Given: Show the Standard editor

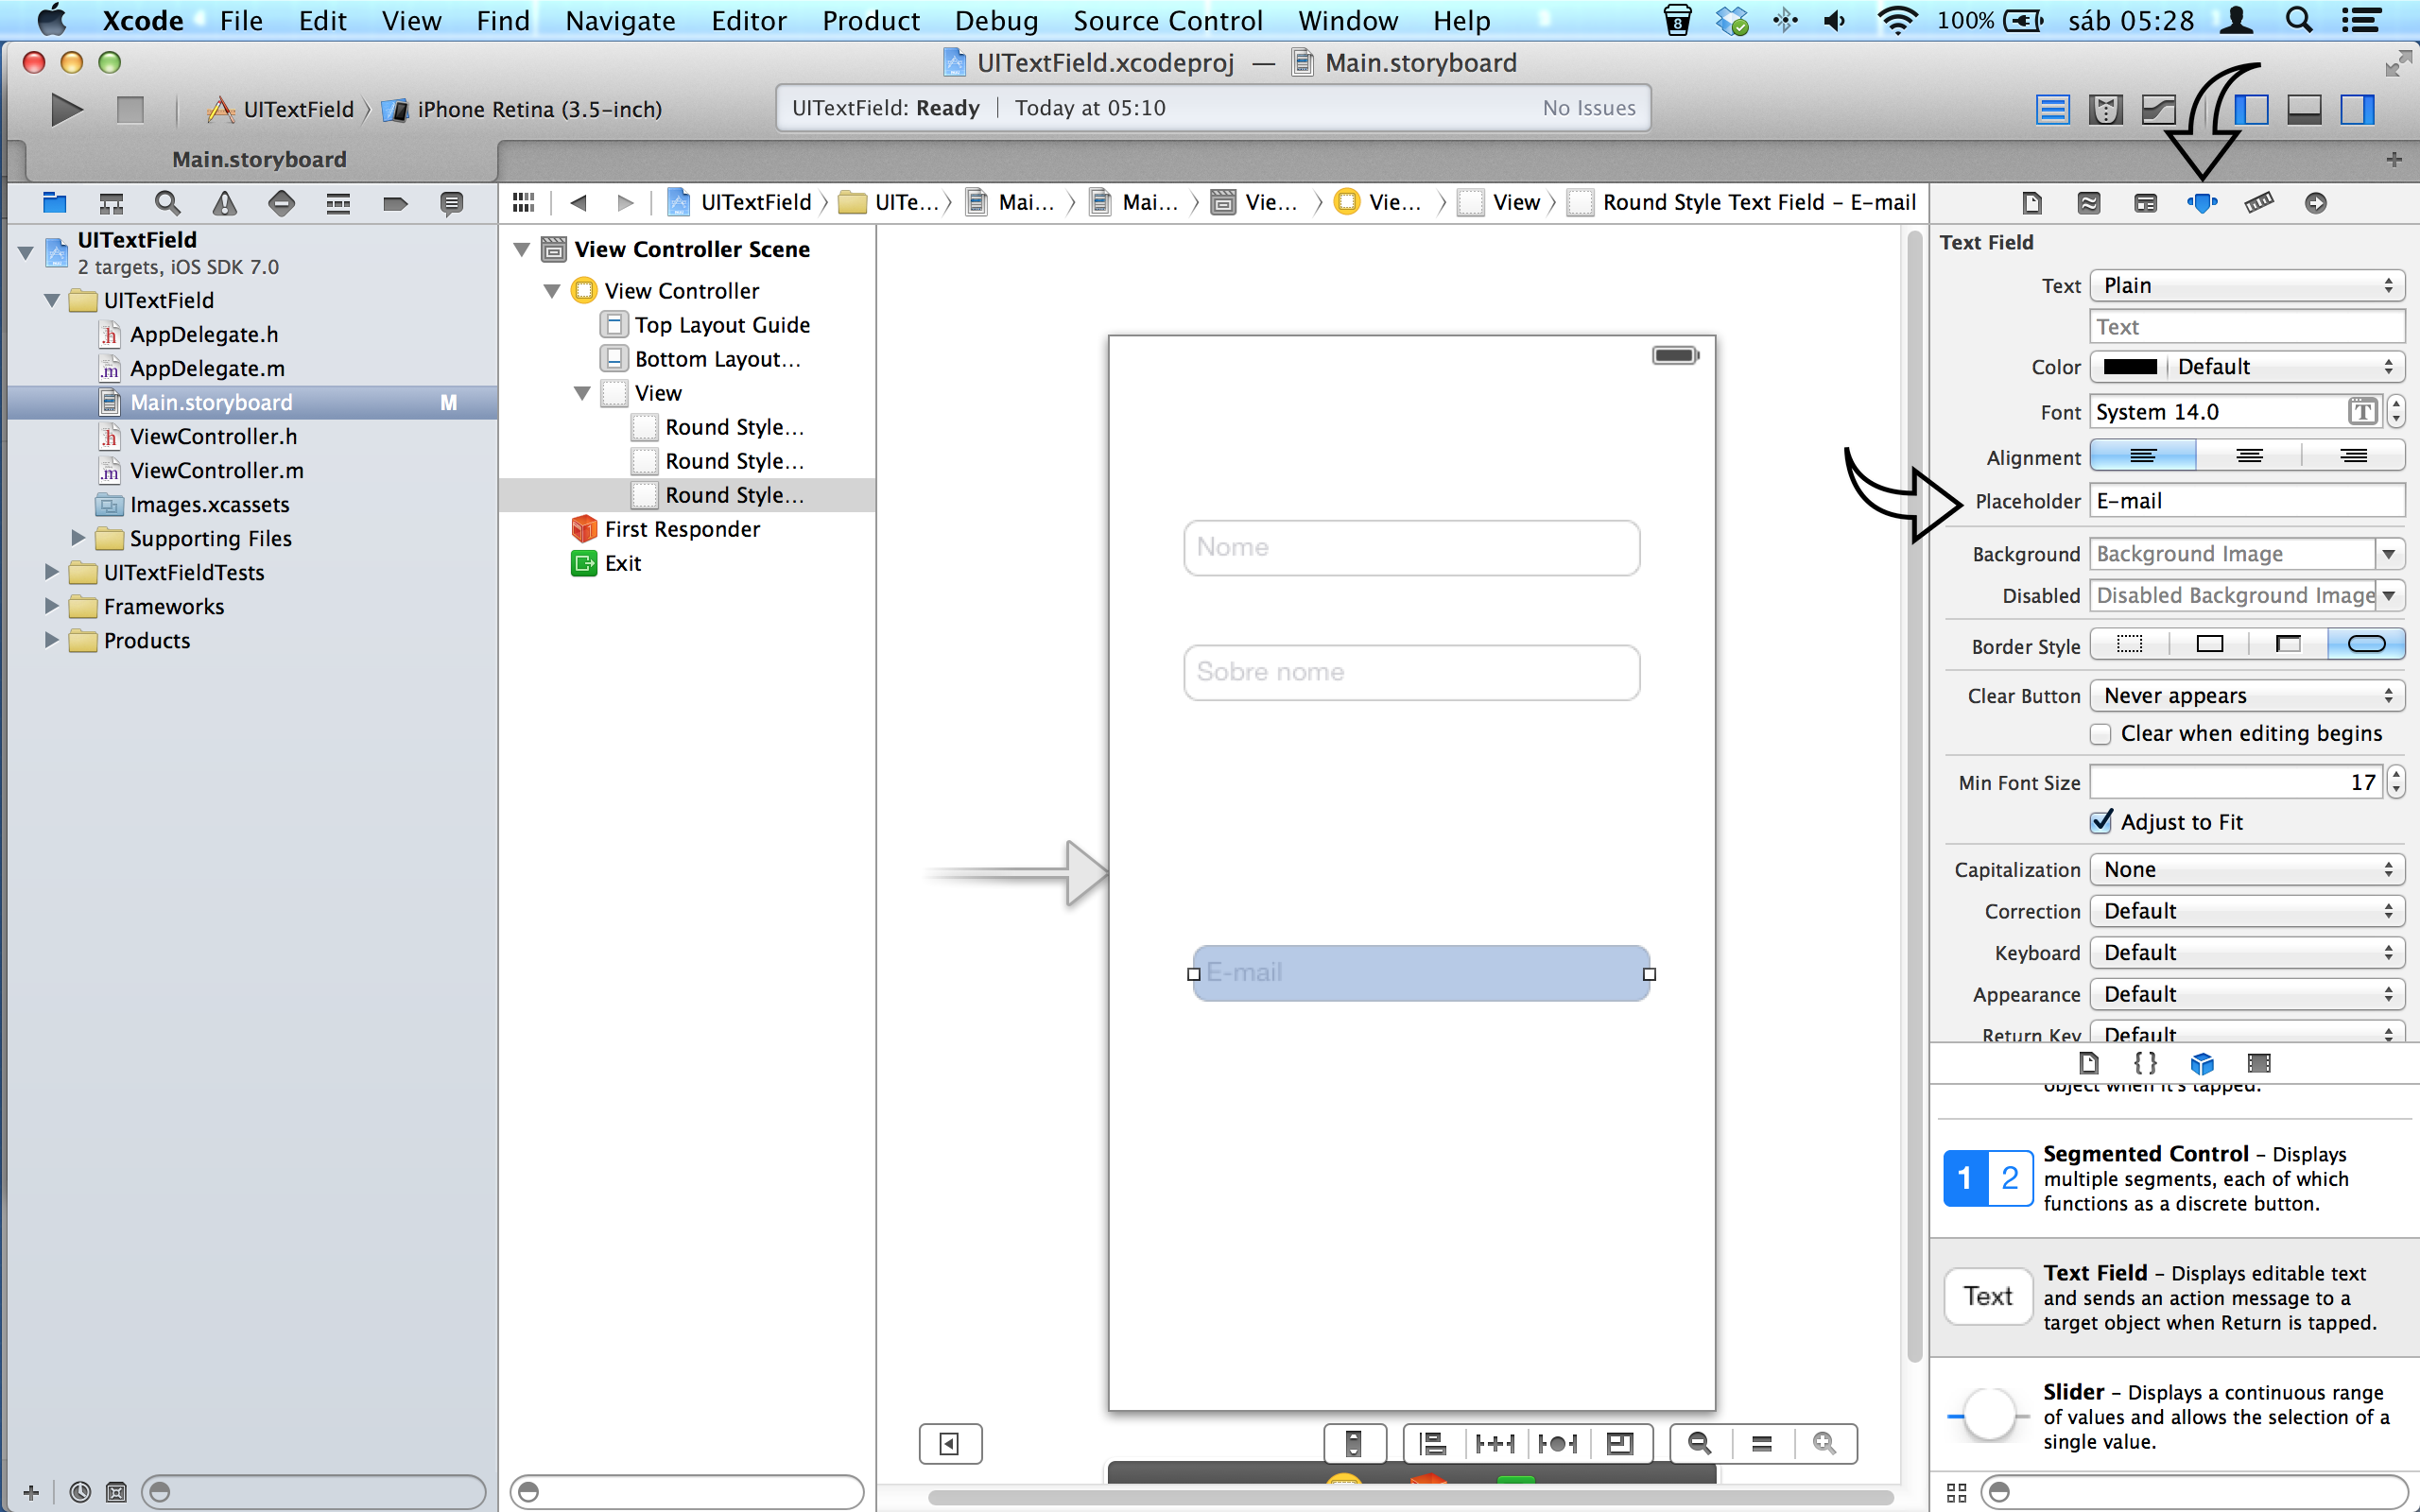Looking at the screenshot, I should tap(2052, 109).
